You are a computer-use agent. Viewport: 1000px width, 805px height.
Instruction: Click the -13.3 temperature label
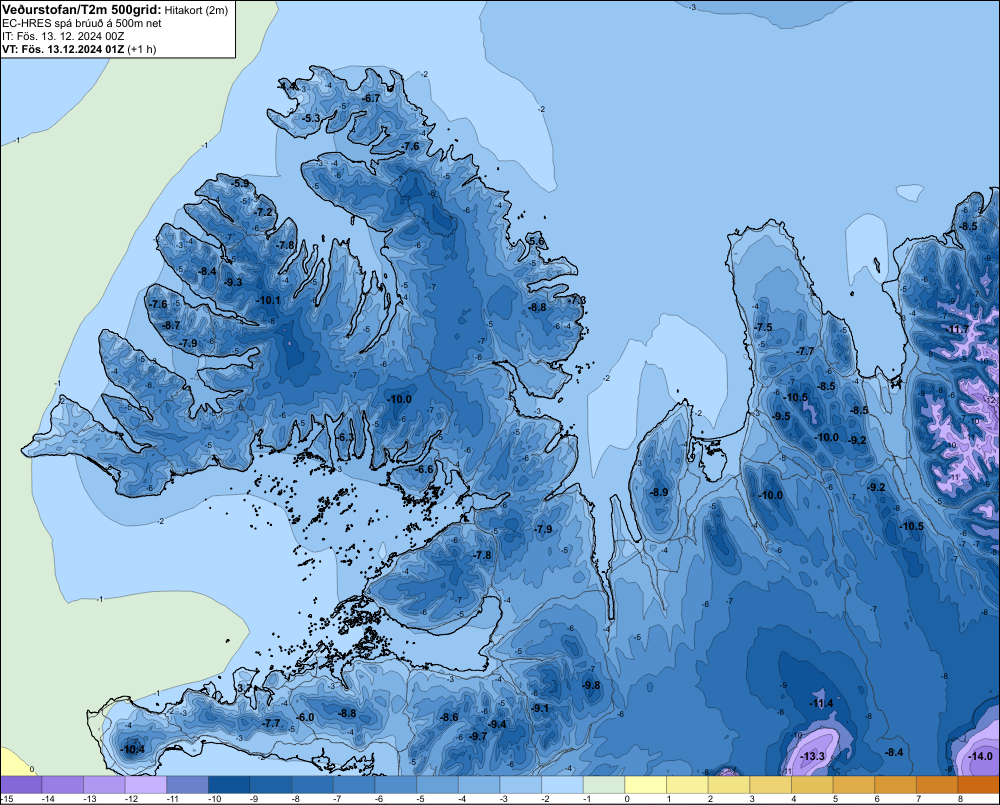pyautogui.click(x=812, y=757)
